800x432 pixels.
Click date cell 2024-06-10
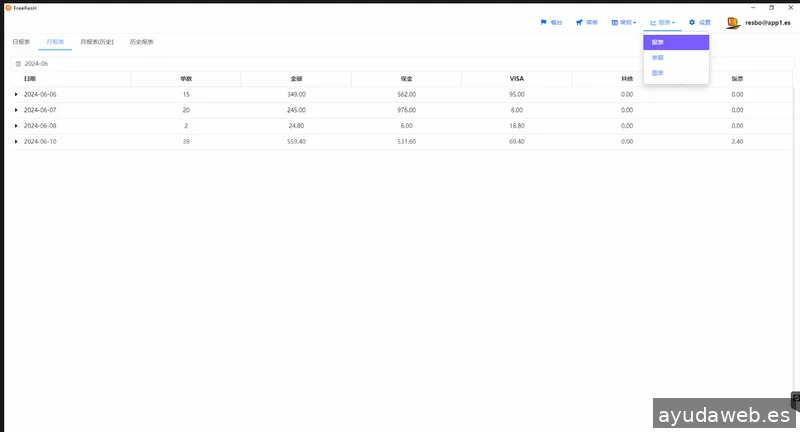(40, 141)
